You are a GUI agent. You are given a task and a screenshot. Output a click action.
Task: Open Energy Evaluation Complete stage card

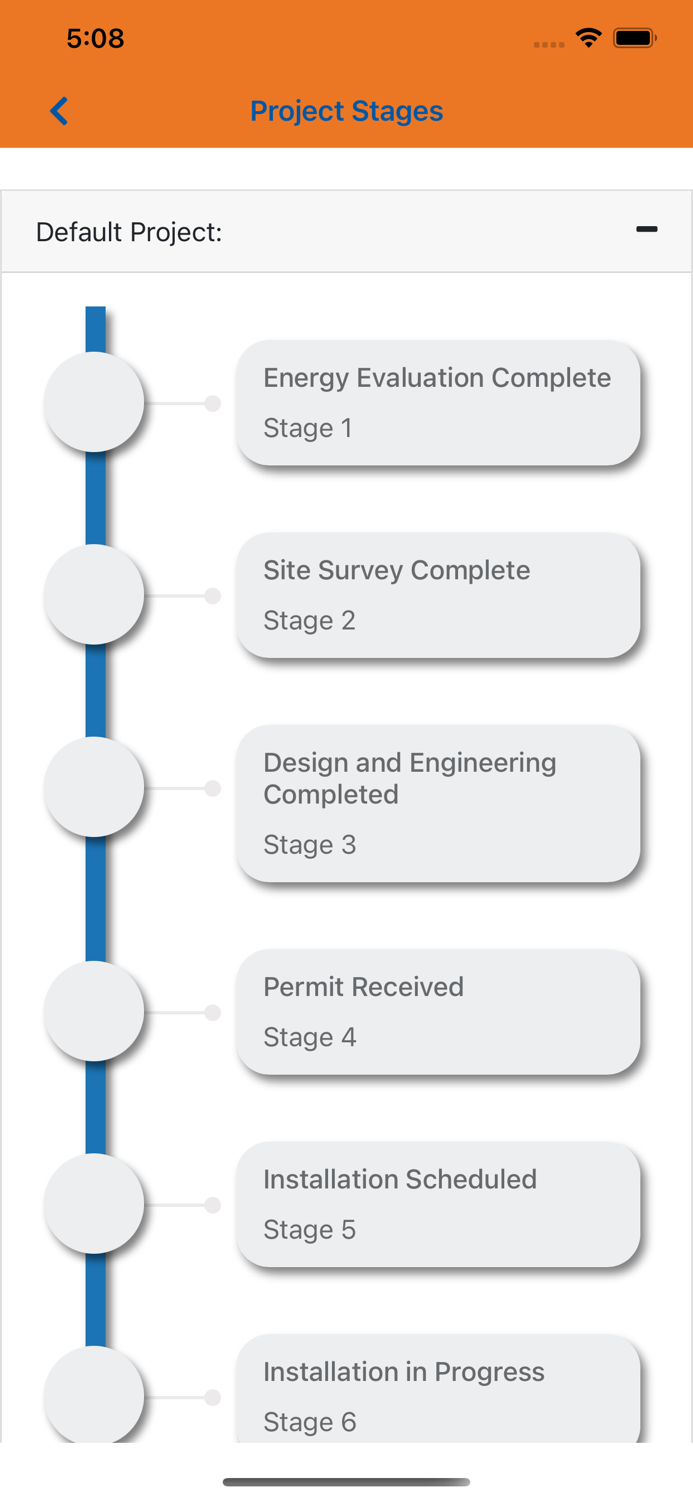438,403
